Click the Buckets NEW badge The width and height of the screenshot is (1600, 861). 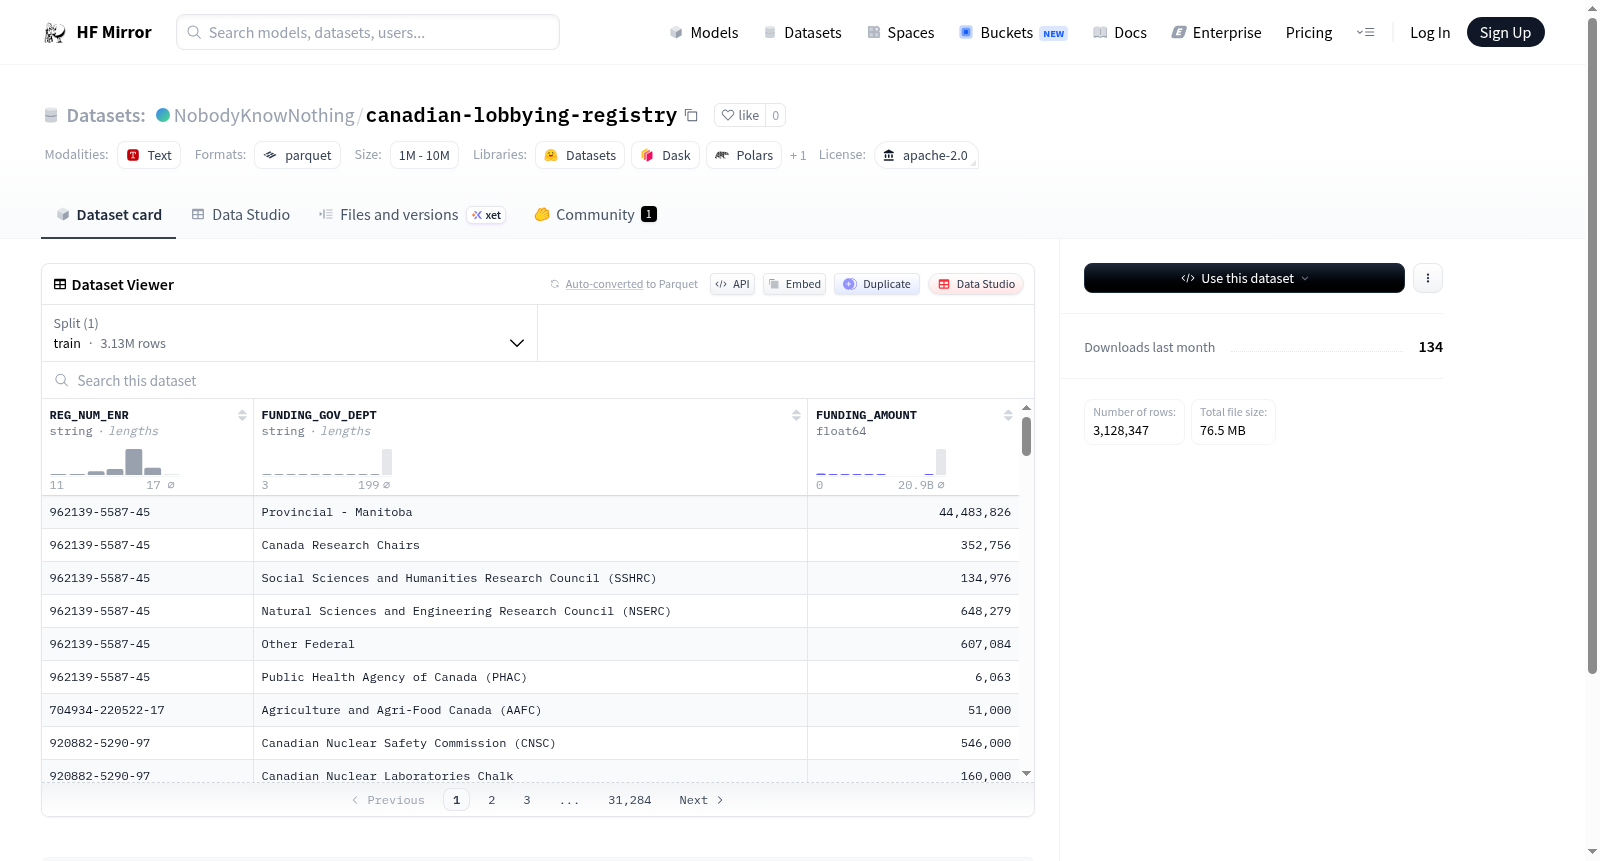pyautogui.click(x=1054, y=34)
